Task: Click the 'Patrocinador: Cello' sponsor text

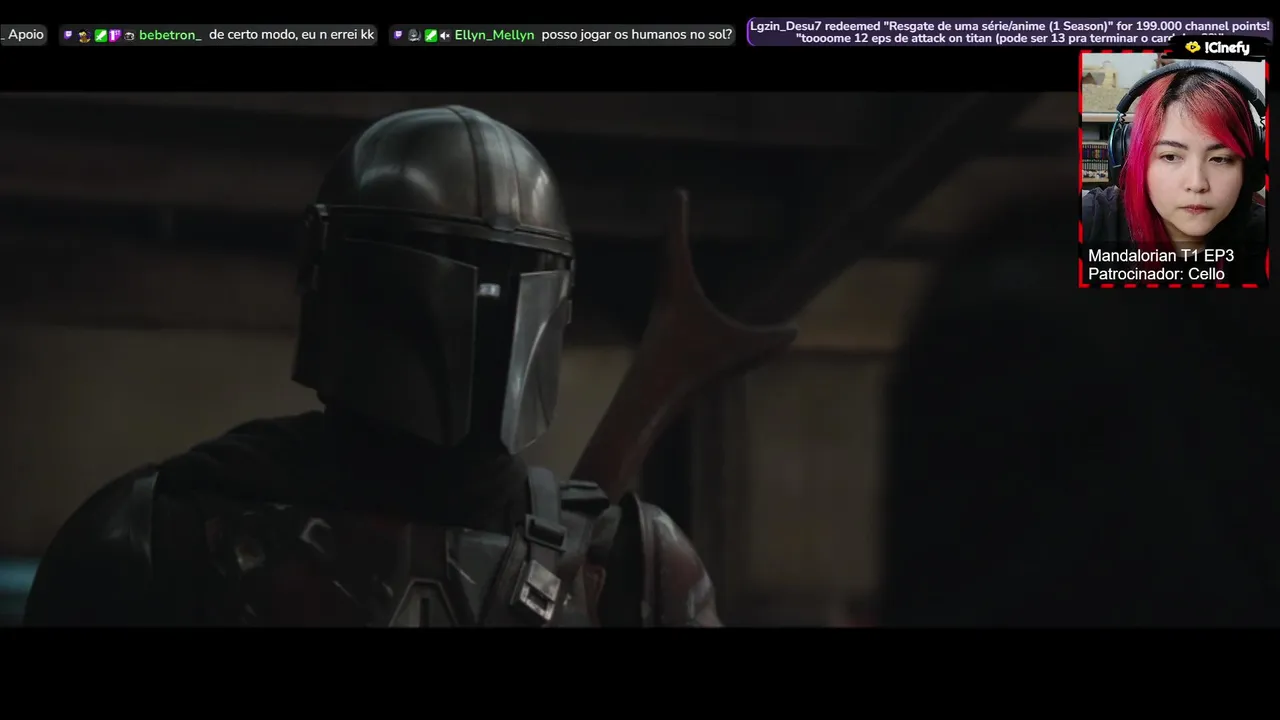Action: [x=1156, y=274]
